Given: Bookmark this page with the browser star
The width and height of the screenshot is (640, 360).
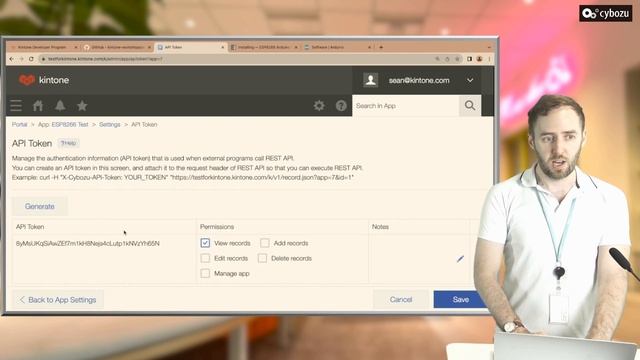Looking at the screenshot, I should point(457,59).
